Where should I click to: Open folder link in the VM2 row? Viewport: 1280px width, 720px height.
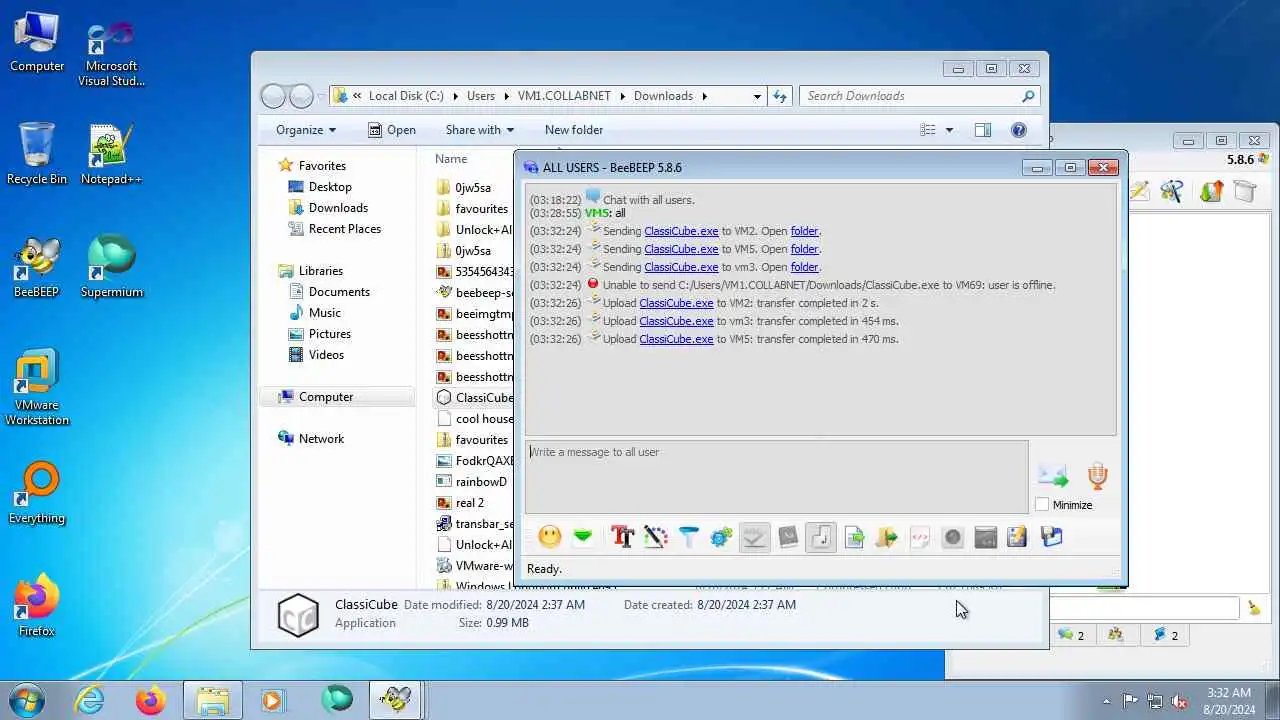coord(804,231)
